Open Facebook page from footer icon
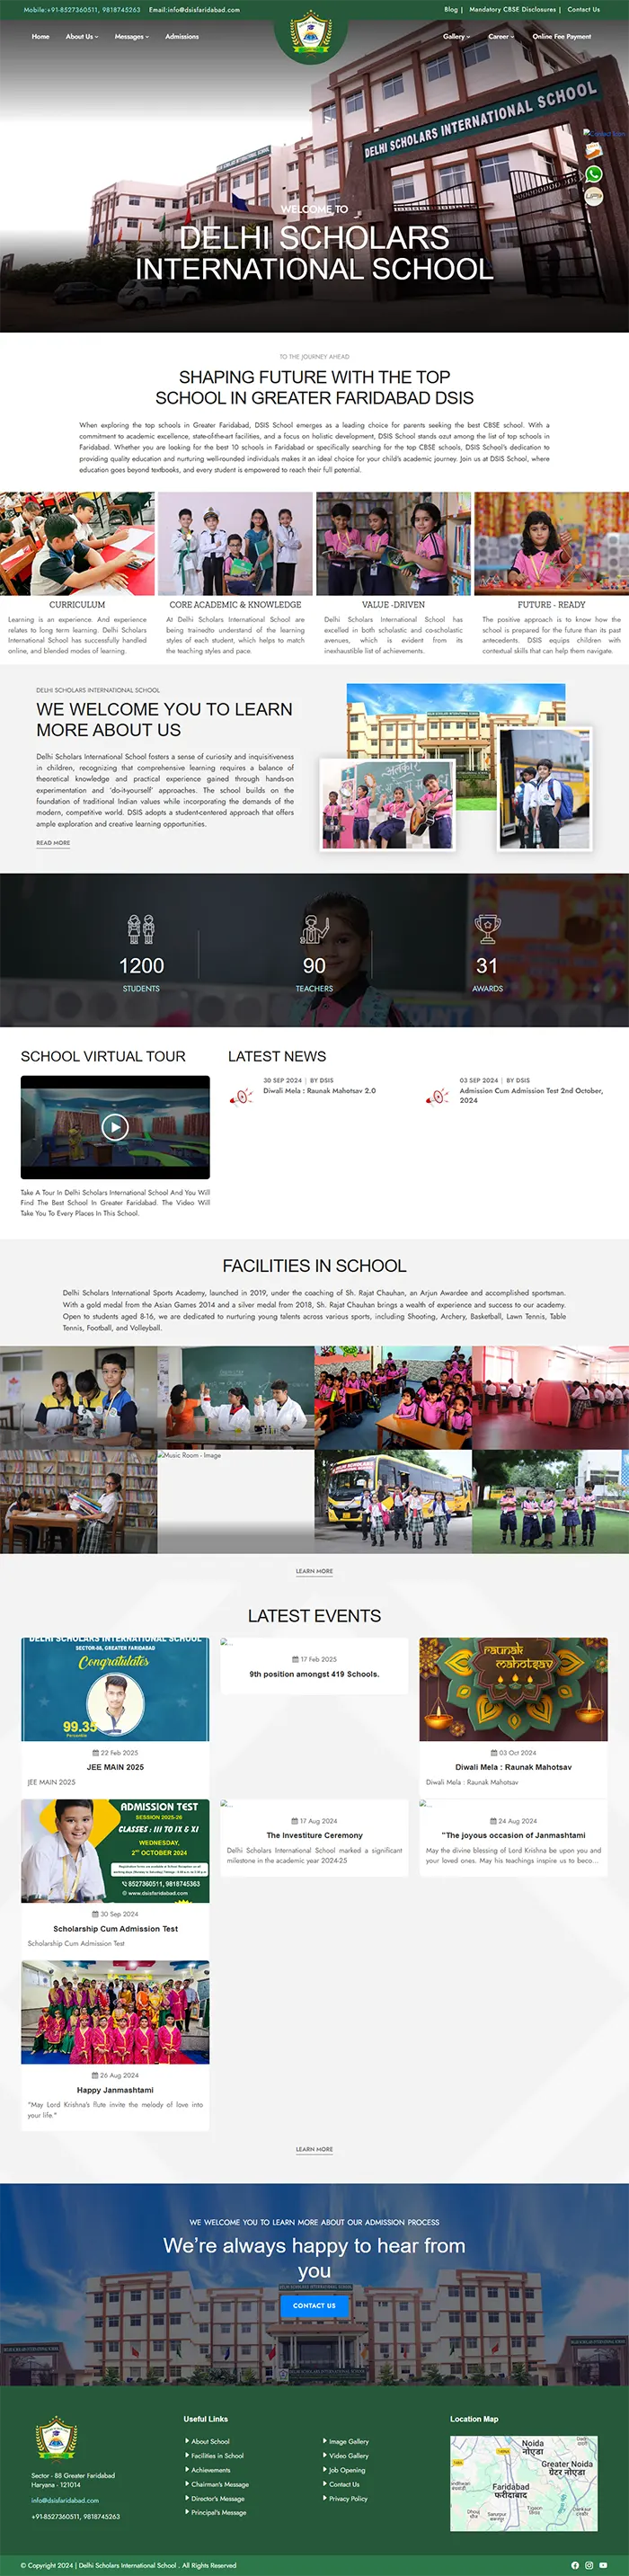The height and width of the screenshot is (2576, 629). 575,2565
